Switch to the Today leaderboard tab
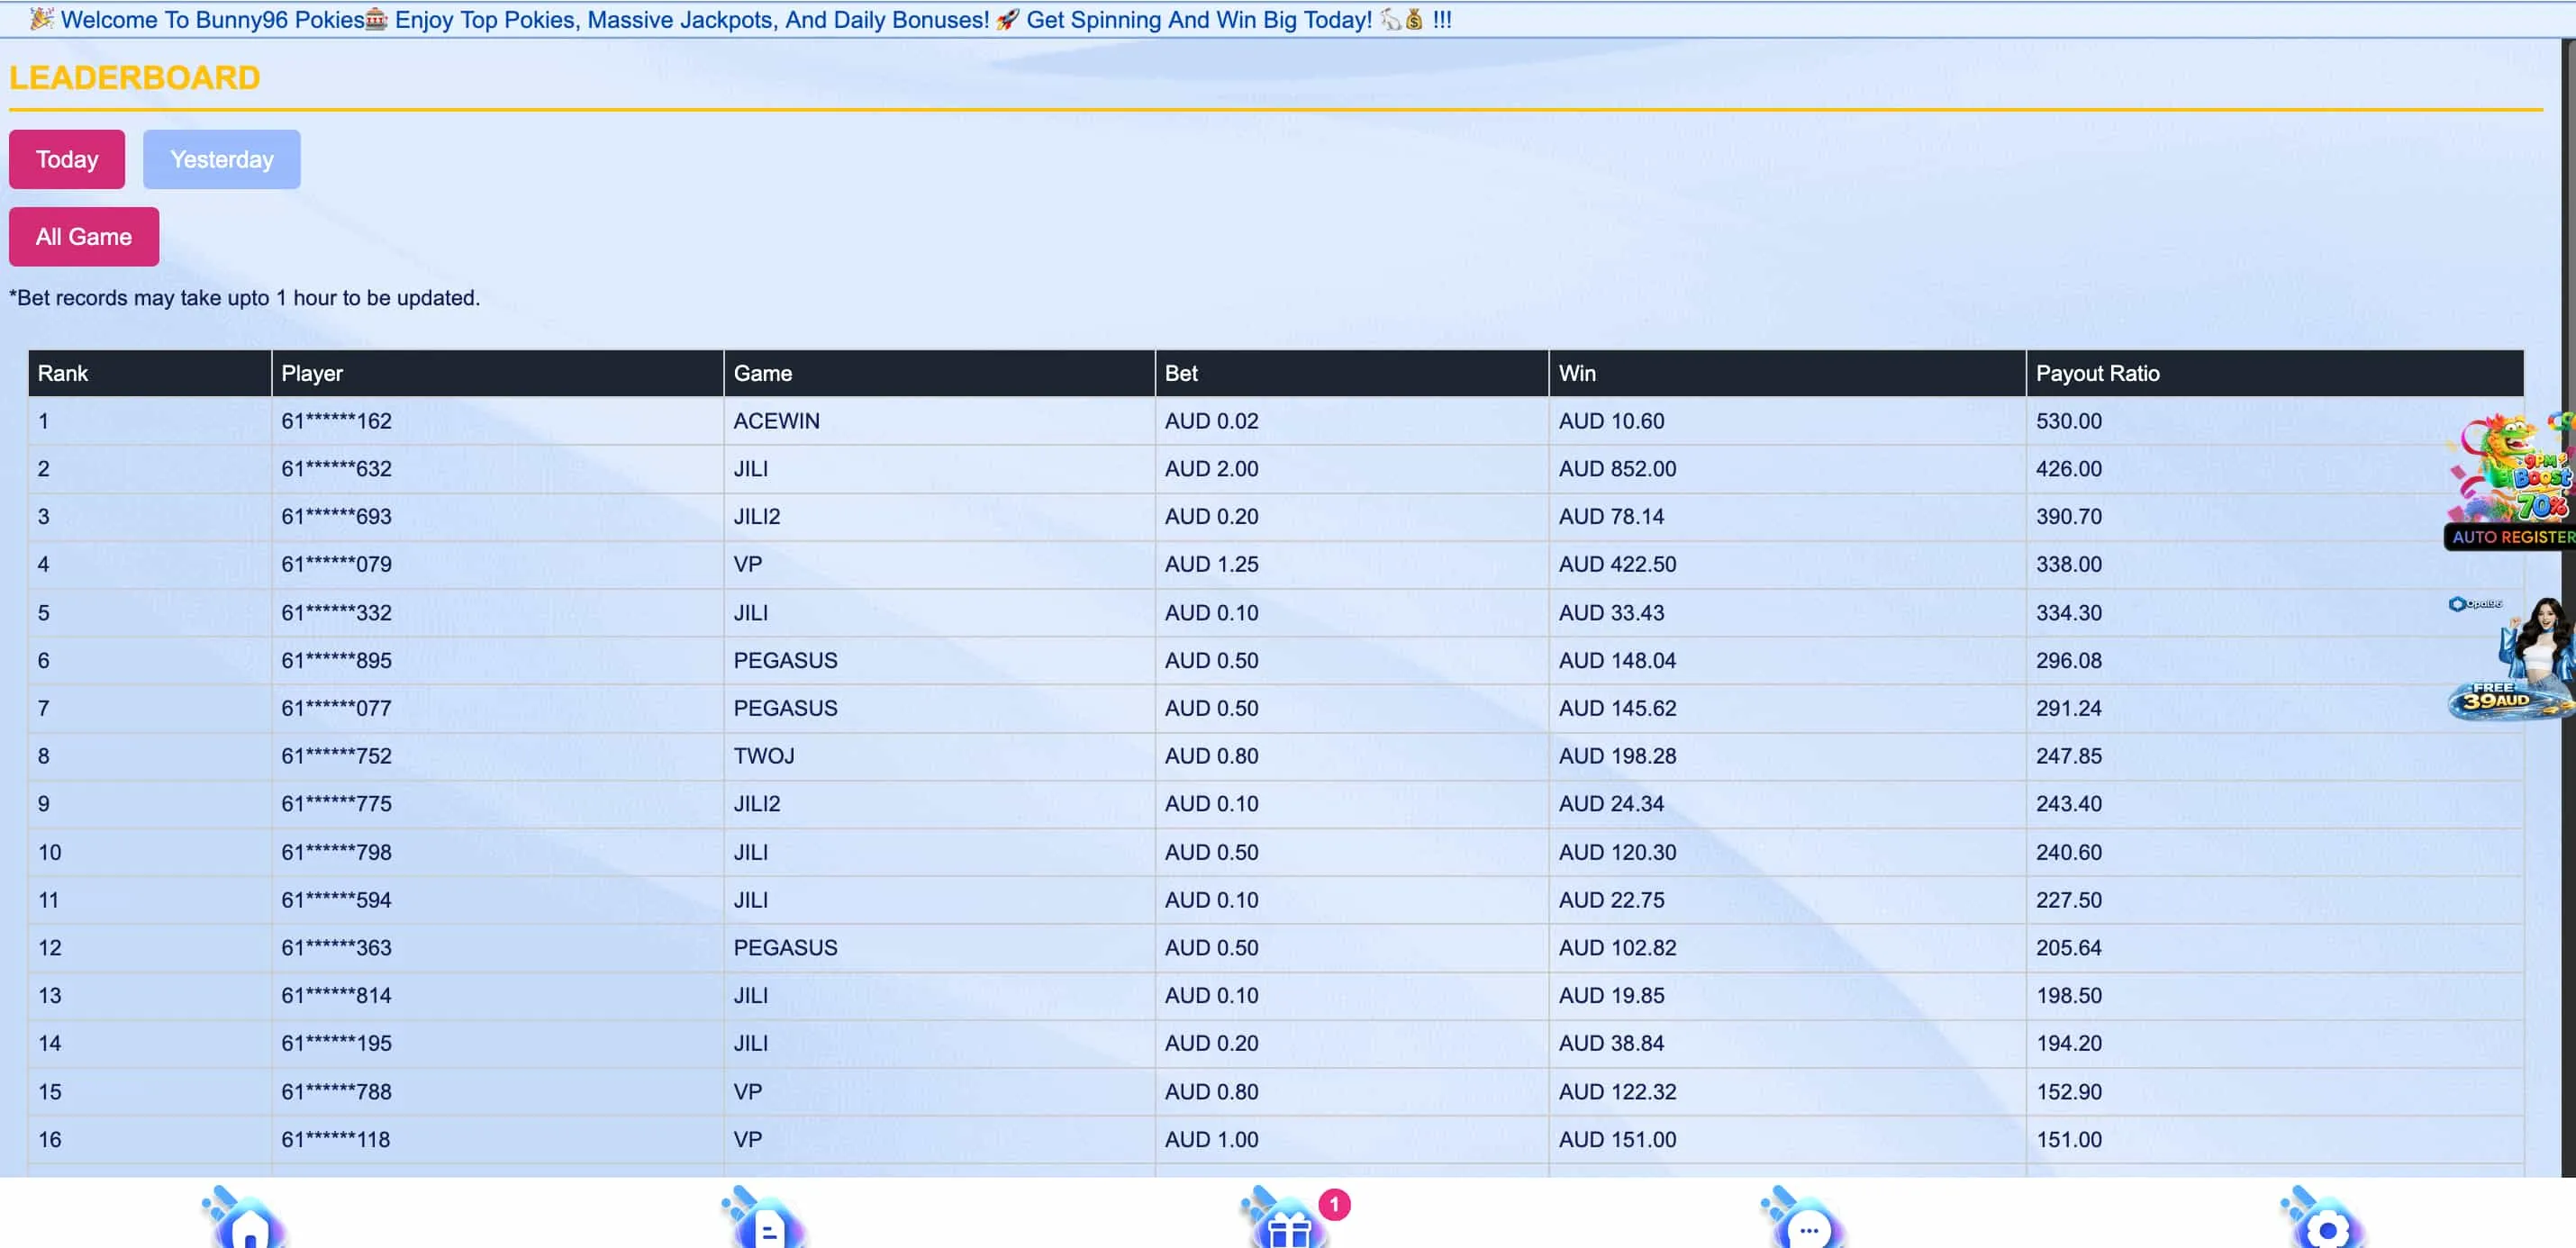Viewport: 2576px width, 1248px height. [x=67, y=159]
